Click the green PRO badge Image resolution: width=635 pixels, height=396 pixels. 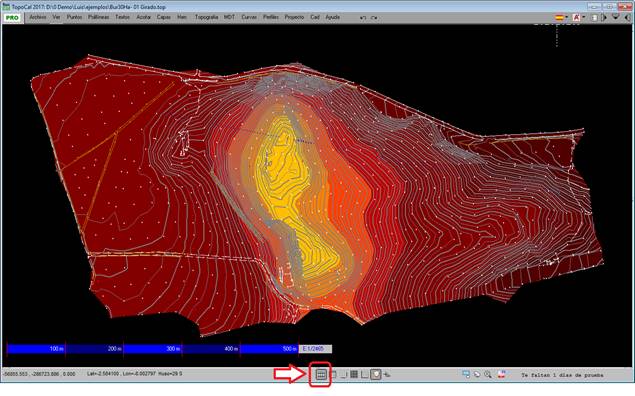[x=12, y=18]
